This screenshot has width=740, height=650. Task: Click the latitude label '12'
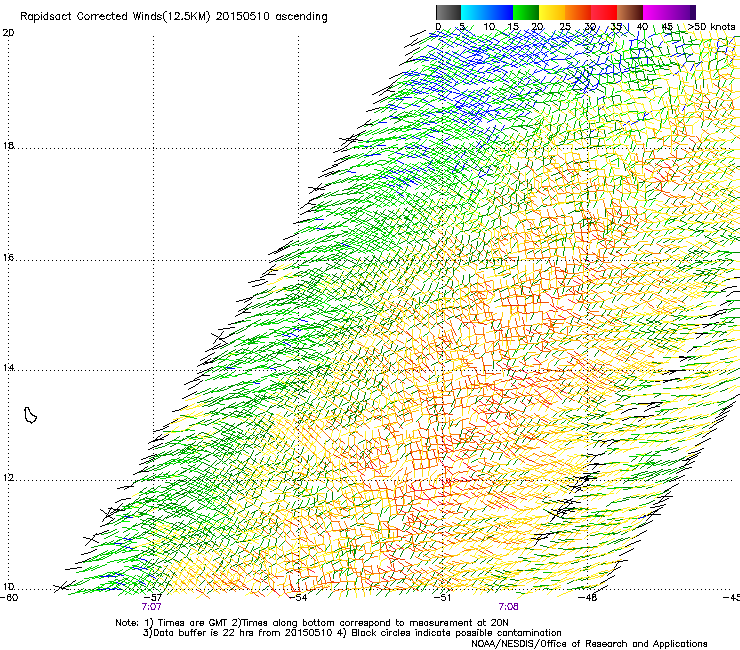(x=8, y=478)
